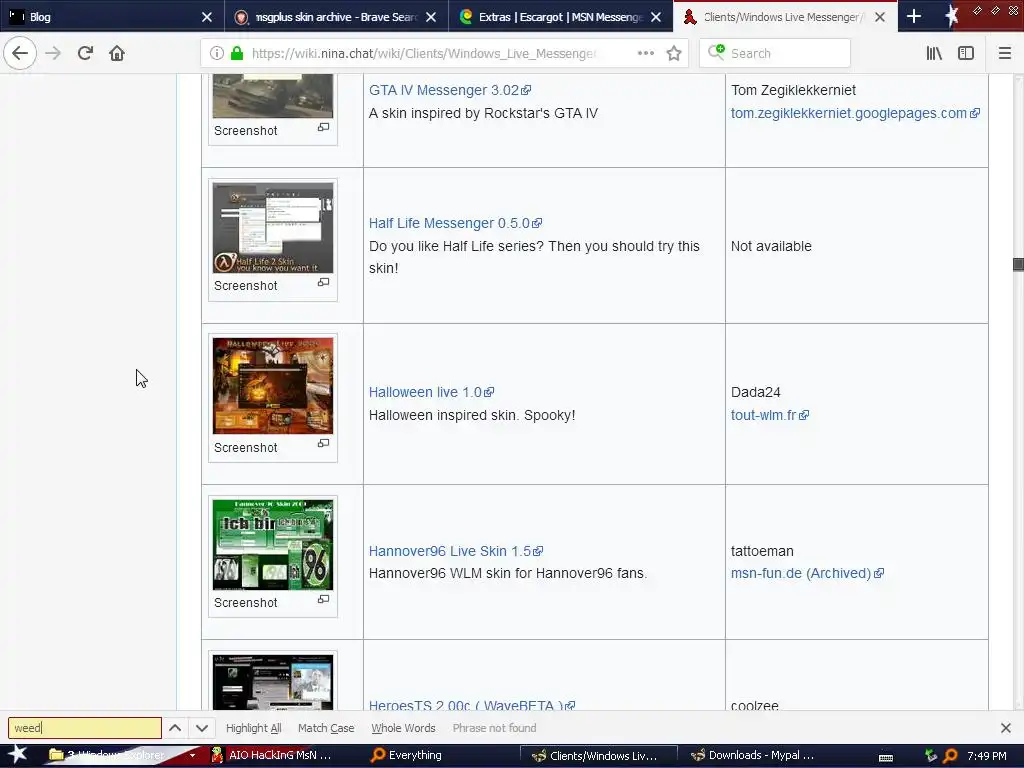Open a new tab with plus button
Viewport: 1024px width, 768px height.
[x=914, y=16]
